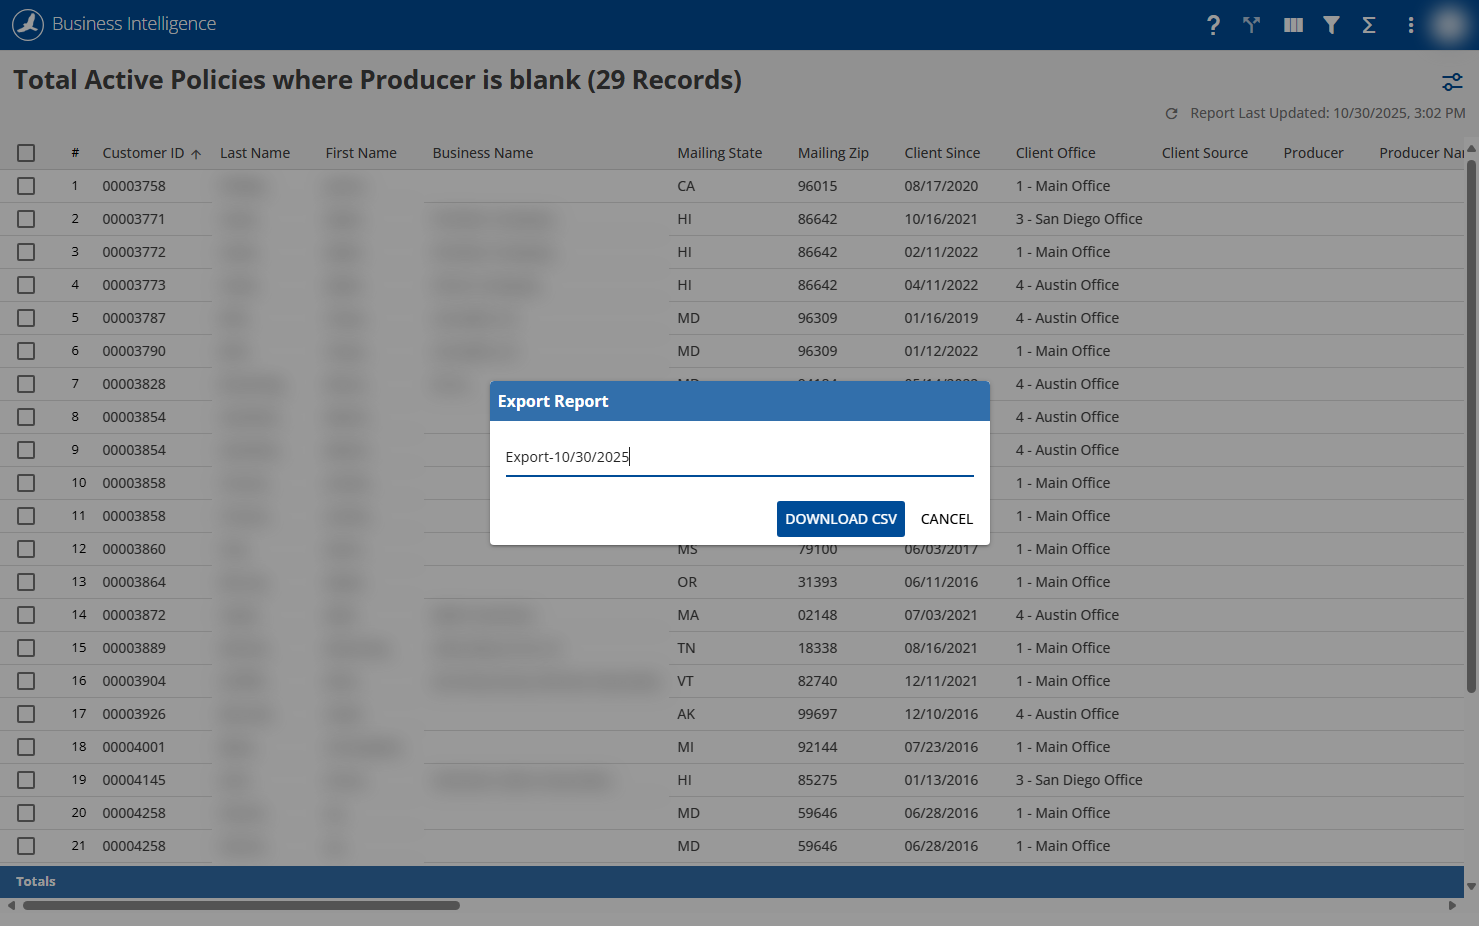Click the Producer column header
The height and width of the screenshot is (926, 1479).
point(1314,153)
